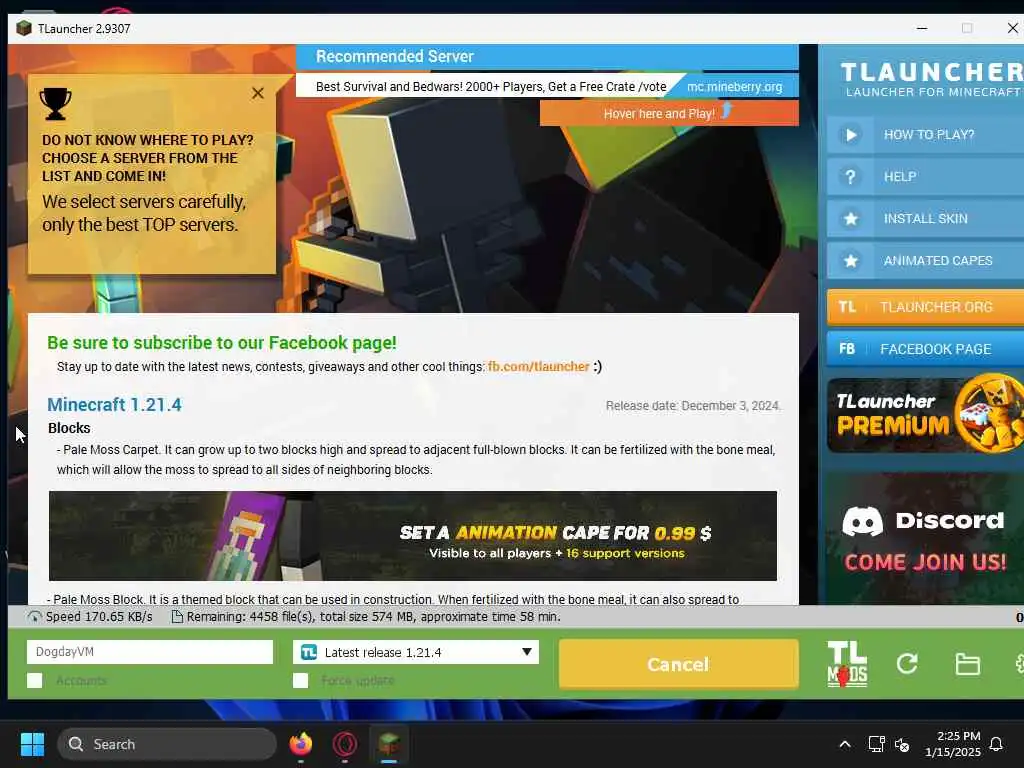Screen dimensions: 1024x768
Task: Click the fb.com/tlauncher link
Action: [538, 367]
